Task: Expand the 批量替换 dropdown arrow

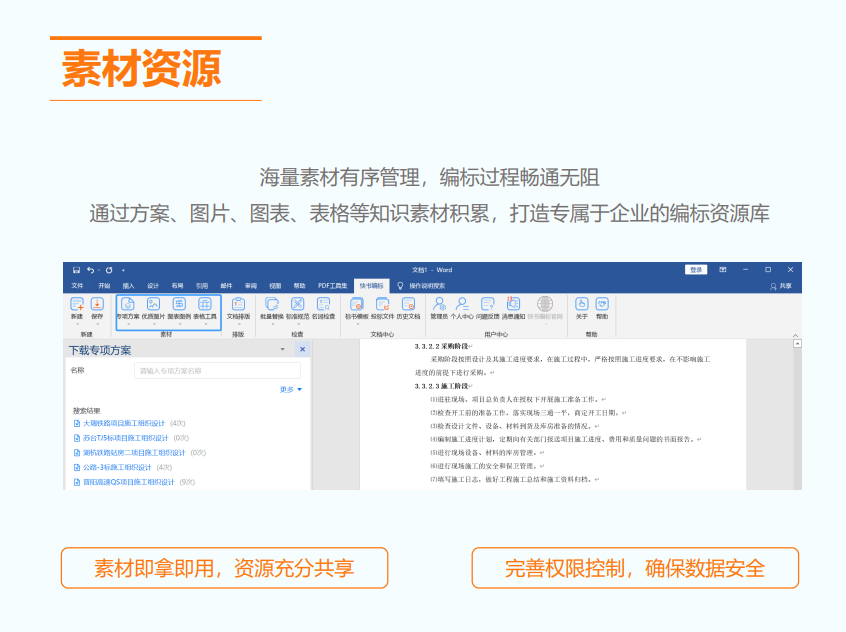Action: 272,324
